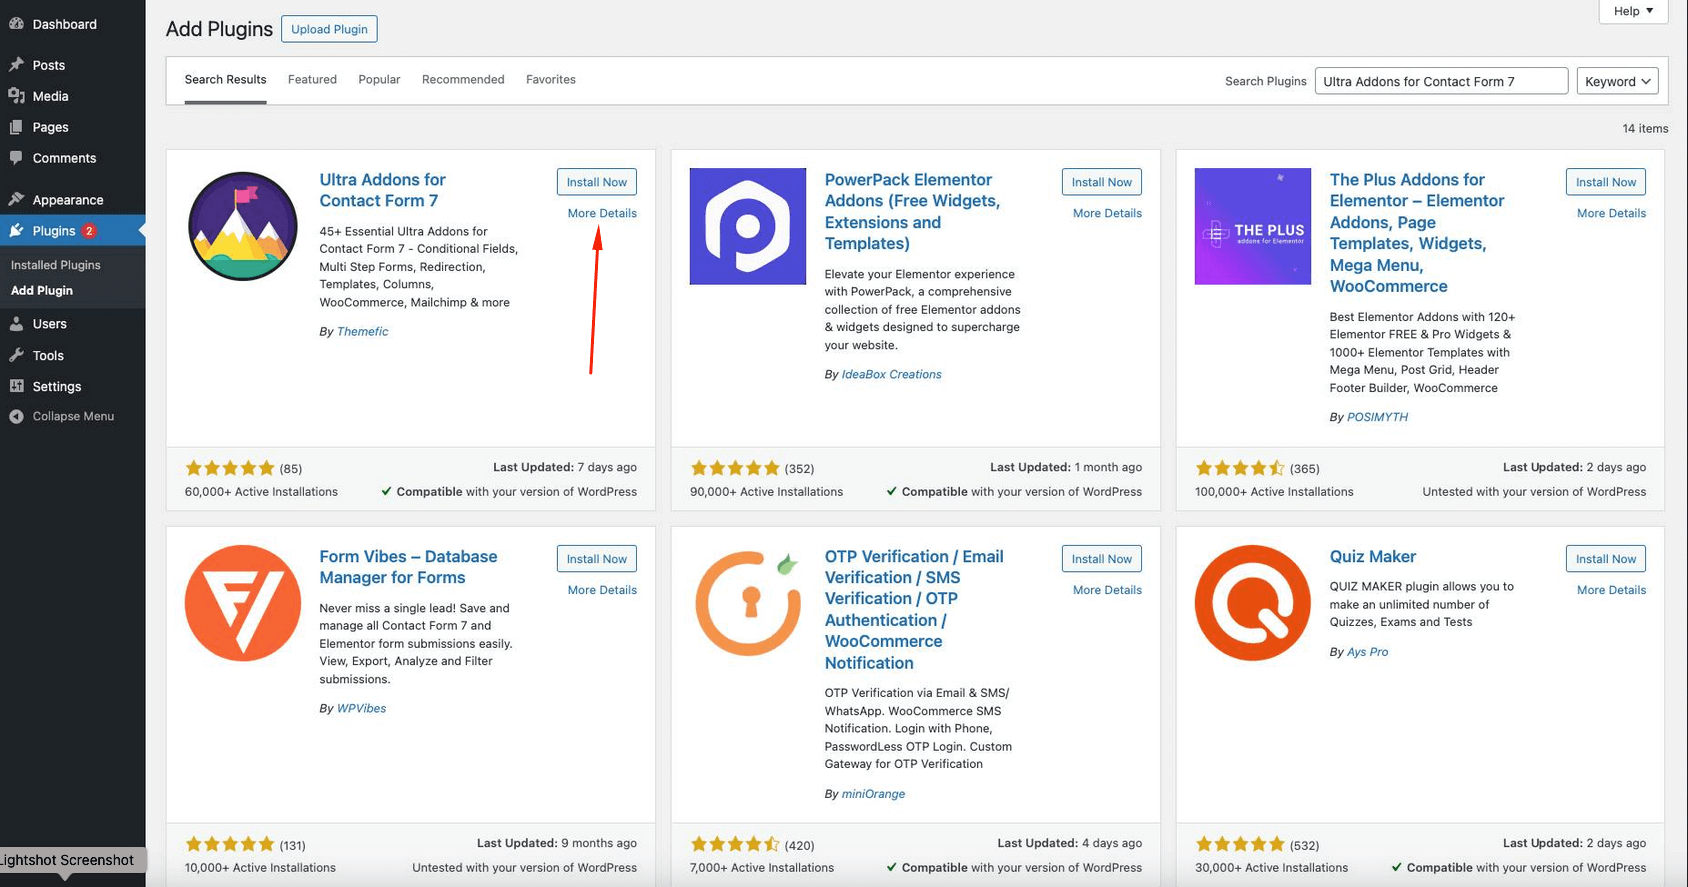Screen dimensions: 1688x887
Task: Switch to the Favorites tab
Action: 551,80
